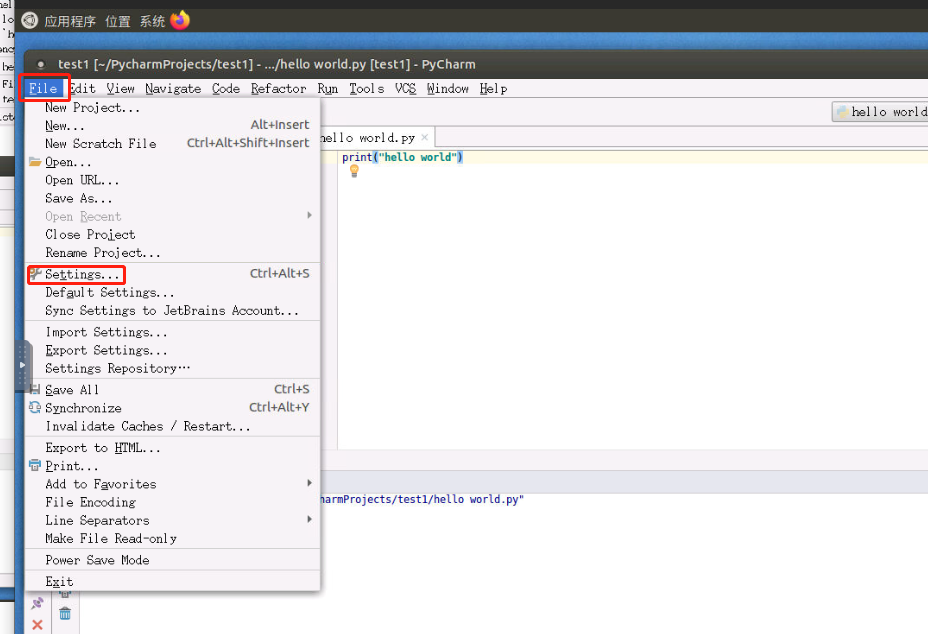Create a New Scratch File
The image size is (928, 634).
pos(173,143)
